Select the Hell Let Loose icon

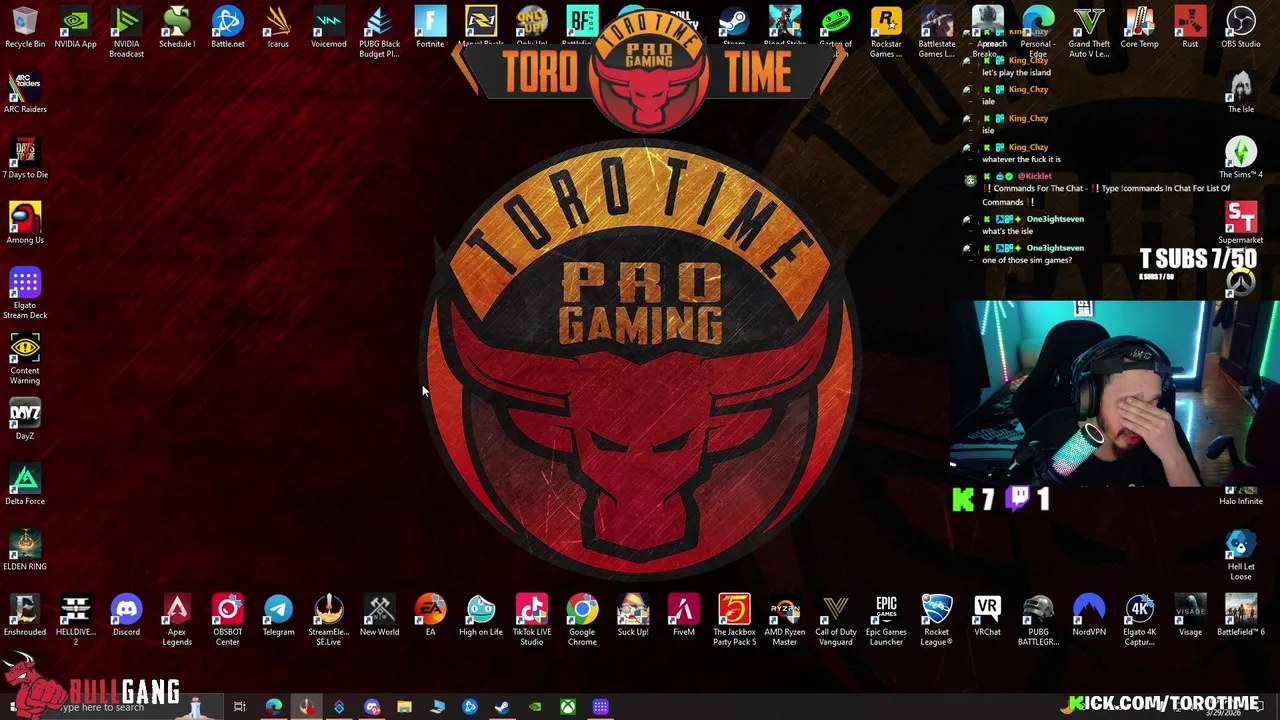click(1241, 556)
